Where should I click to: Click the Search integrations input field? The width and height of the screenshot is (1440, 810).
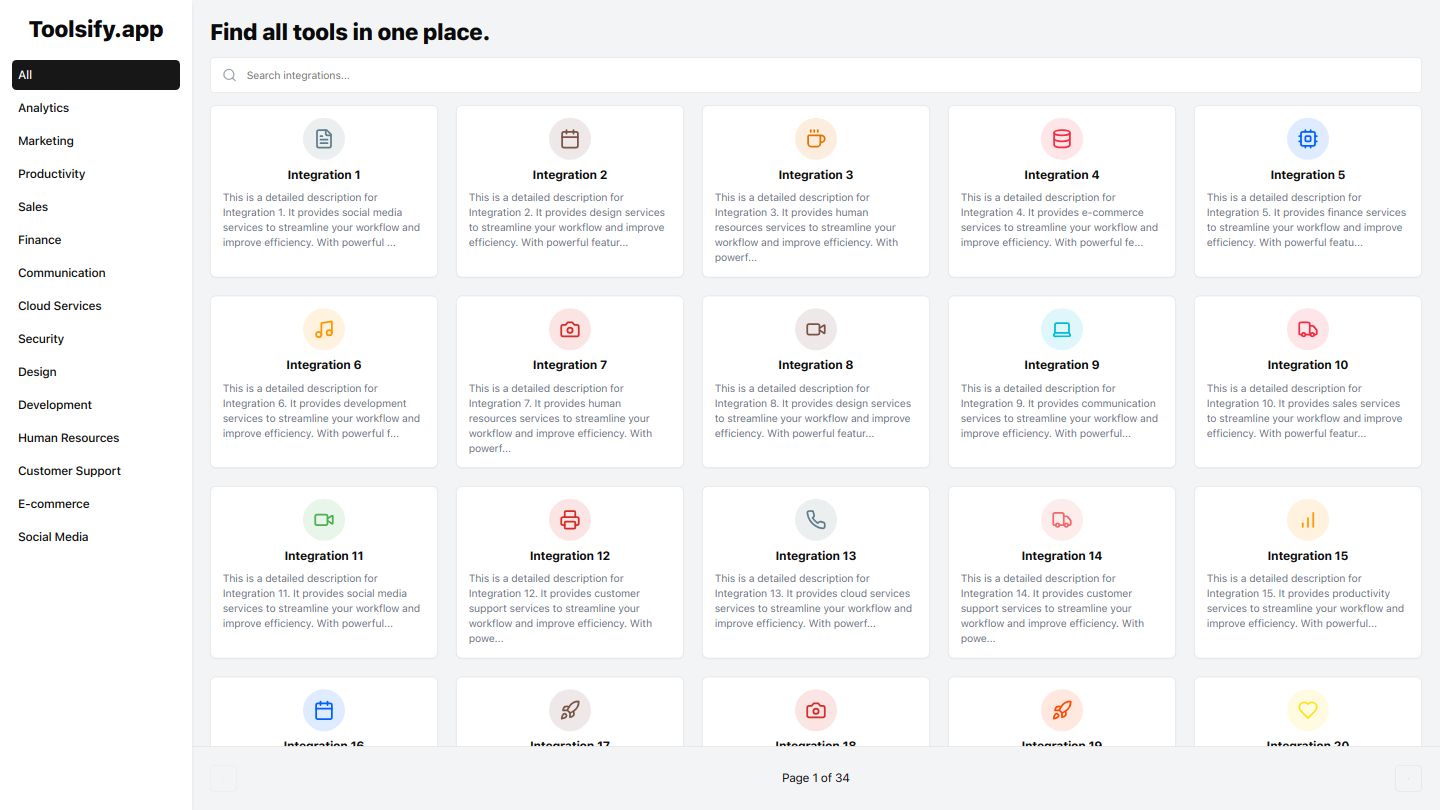[816, 75]
